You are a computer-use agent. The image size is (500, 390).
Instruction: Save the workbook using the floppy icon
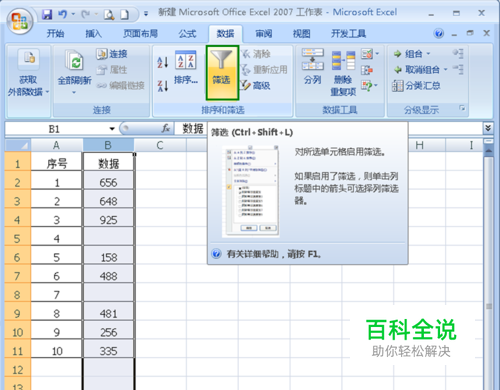point(47,14)
